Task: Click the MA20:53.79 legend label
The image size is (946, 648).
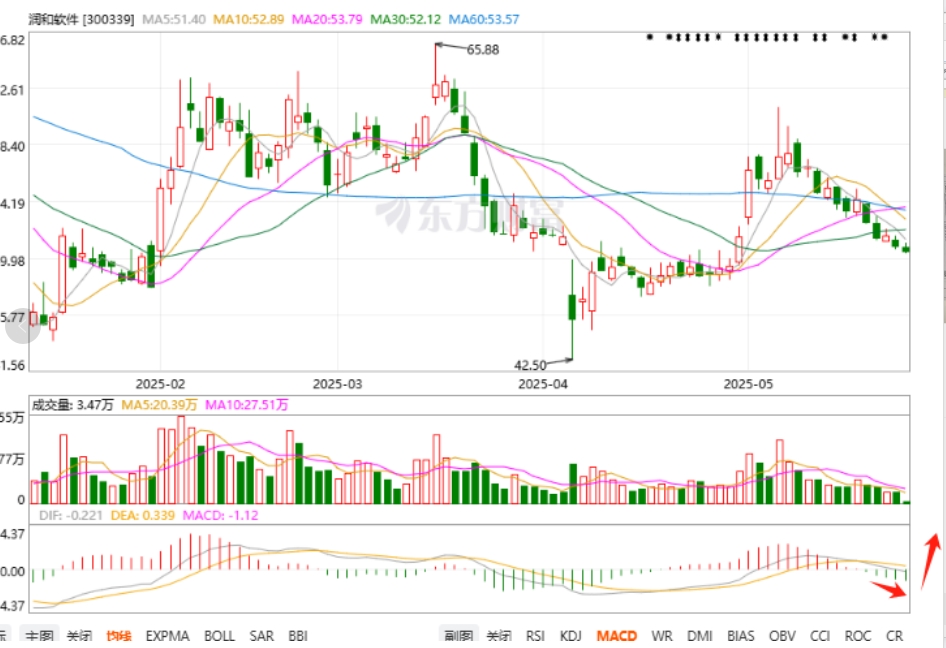Action: point(327,19)
